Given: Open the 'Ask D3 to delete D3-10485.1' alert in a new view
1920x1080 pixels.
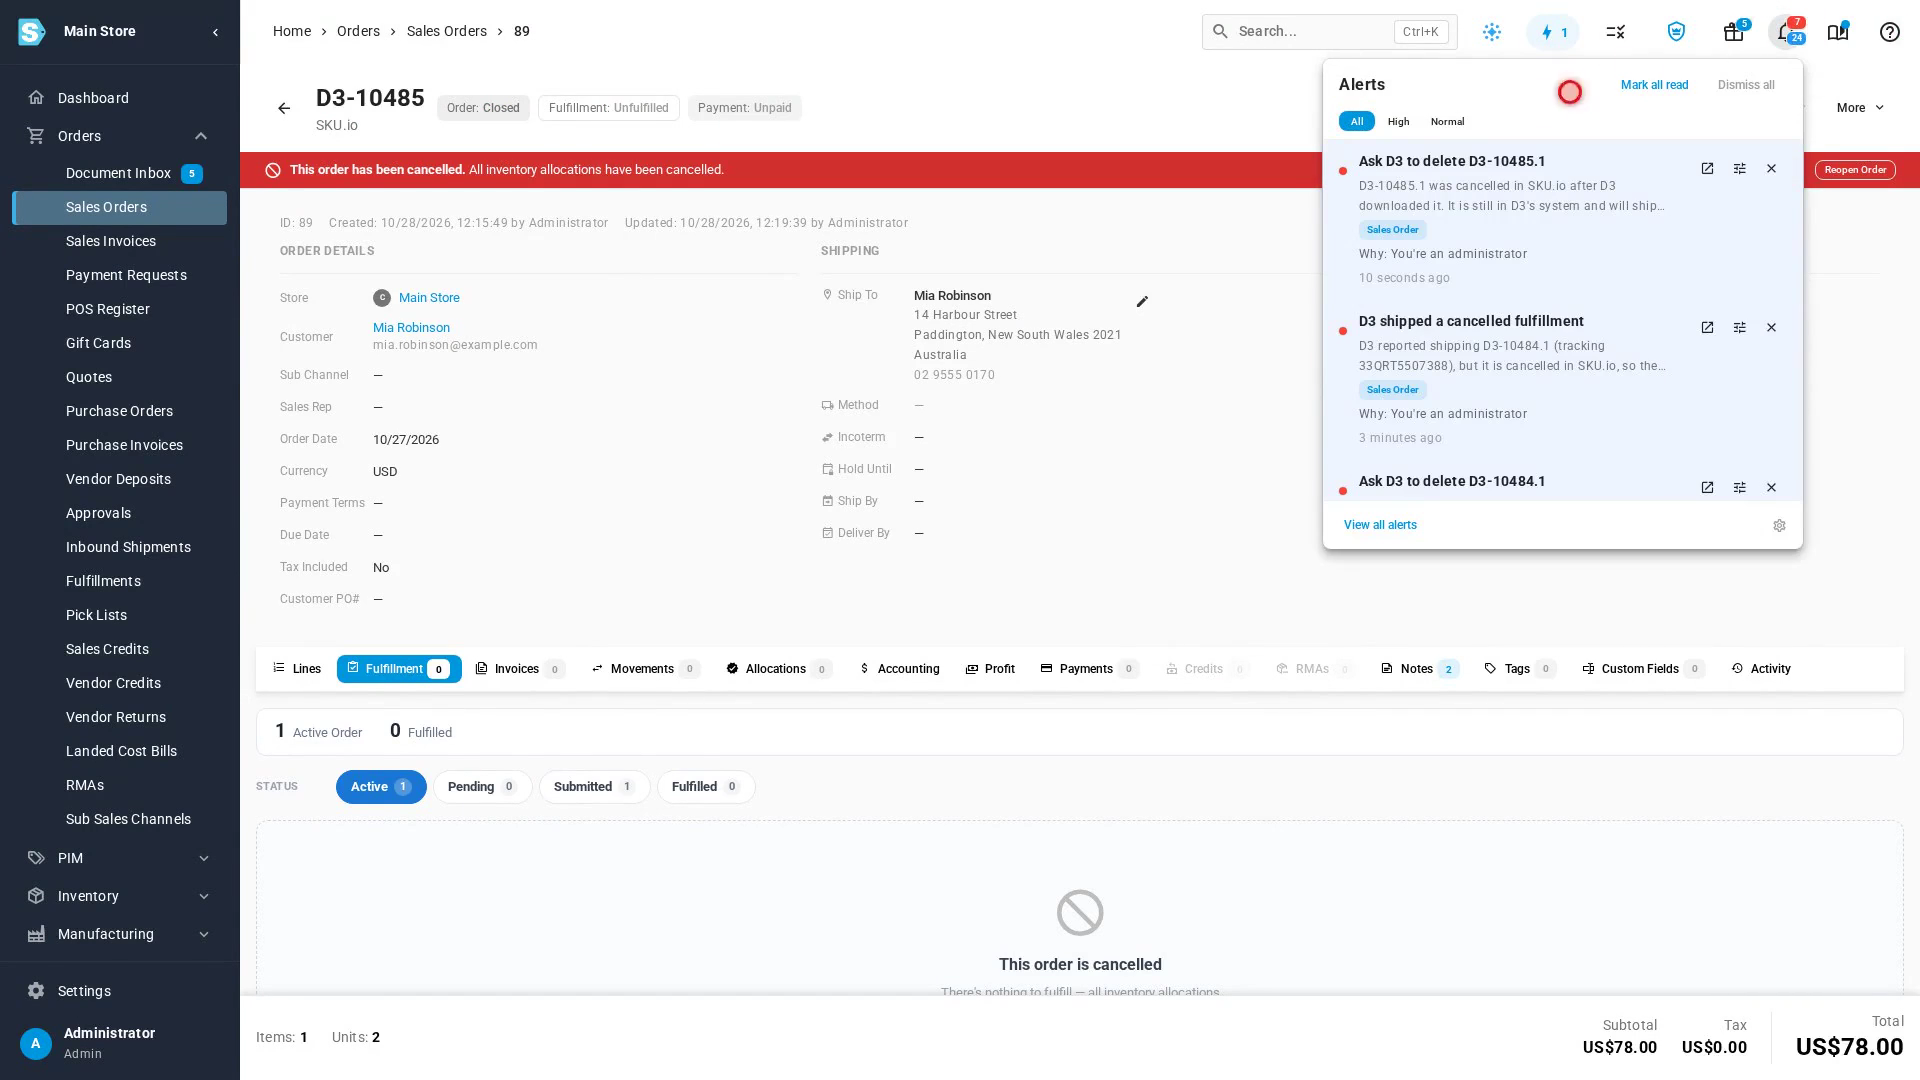Looking at the screenshot, I should pos(1707,169).
